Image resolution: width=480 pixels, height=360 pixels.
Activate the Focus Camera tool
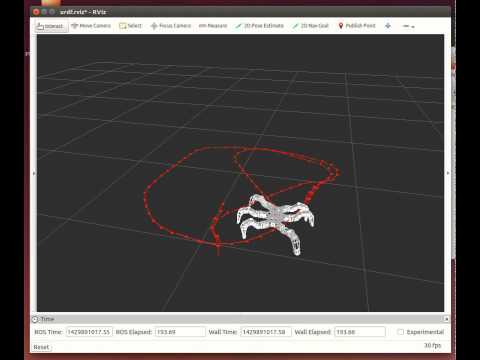[x=171, y=26]
